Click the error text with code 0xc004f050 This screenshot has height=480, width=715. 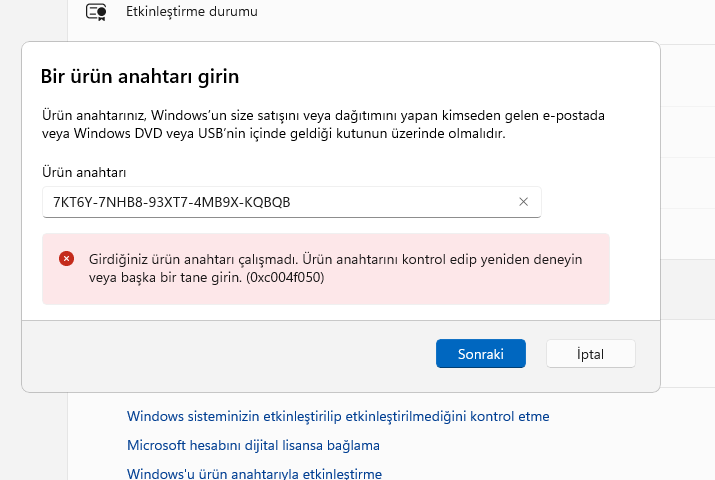coord(336,268)
